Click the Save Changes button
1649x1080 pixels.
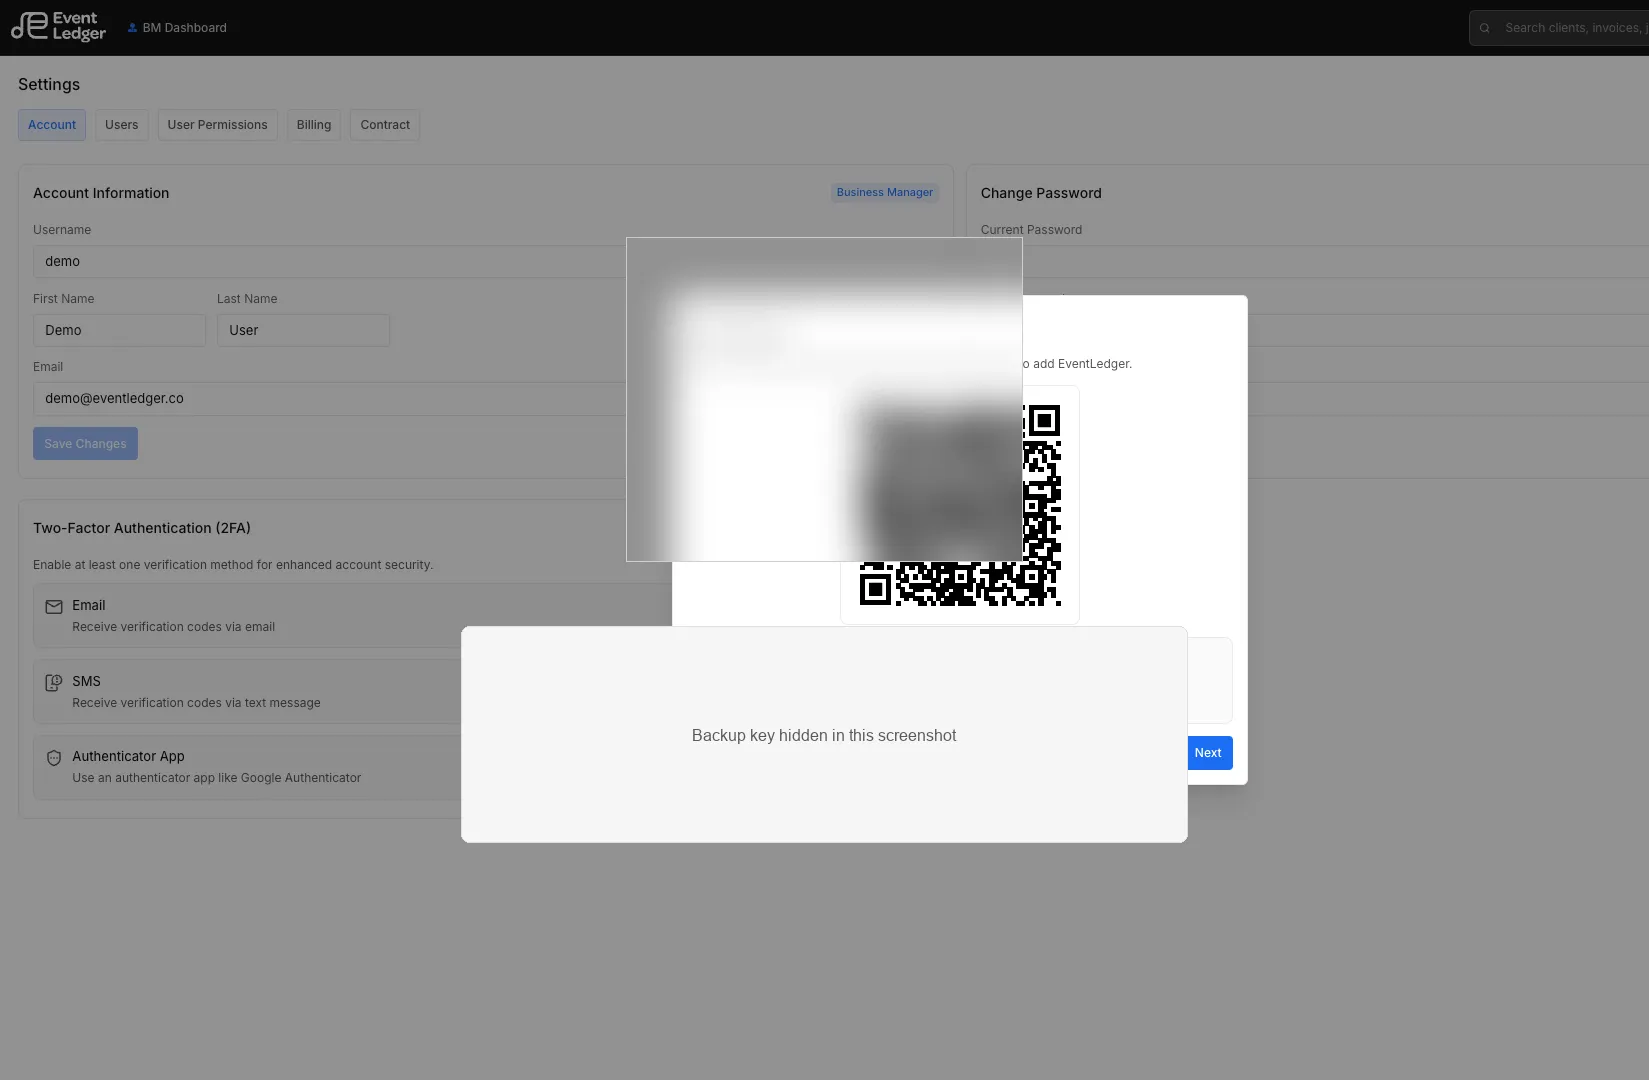click(85, 444)
